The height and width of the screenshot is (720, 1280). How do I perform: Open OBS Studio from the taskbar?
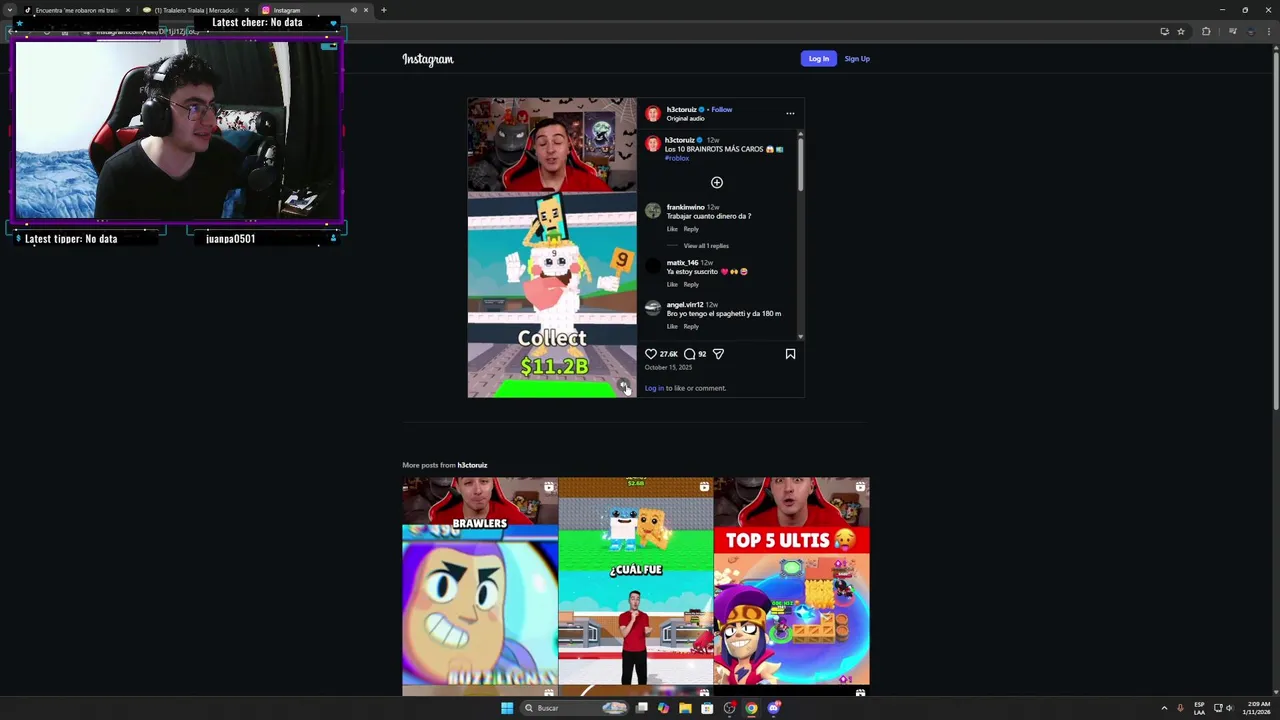tap(729, 708)
